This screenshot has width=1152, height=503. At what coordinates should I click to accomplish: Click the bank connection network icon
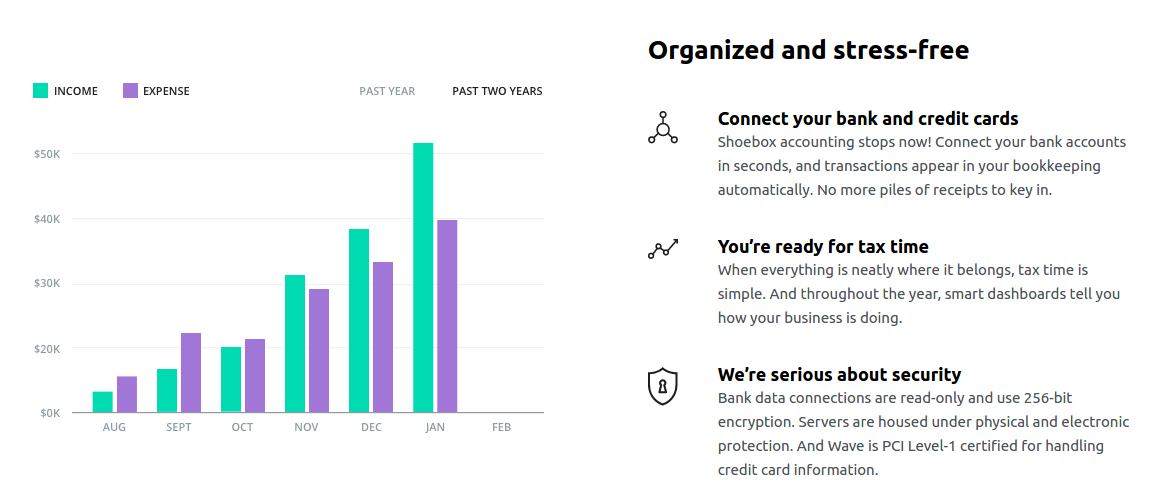point(663,128)
